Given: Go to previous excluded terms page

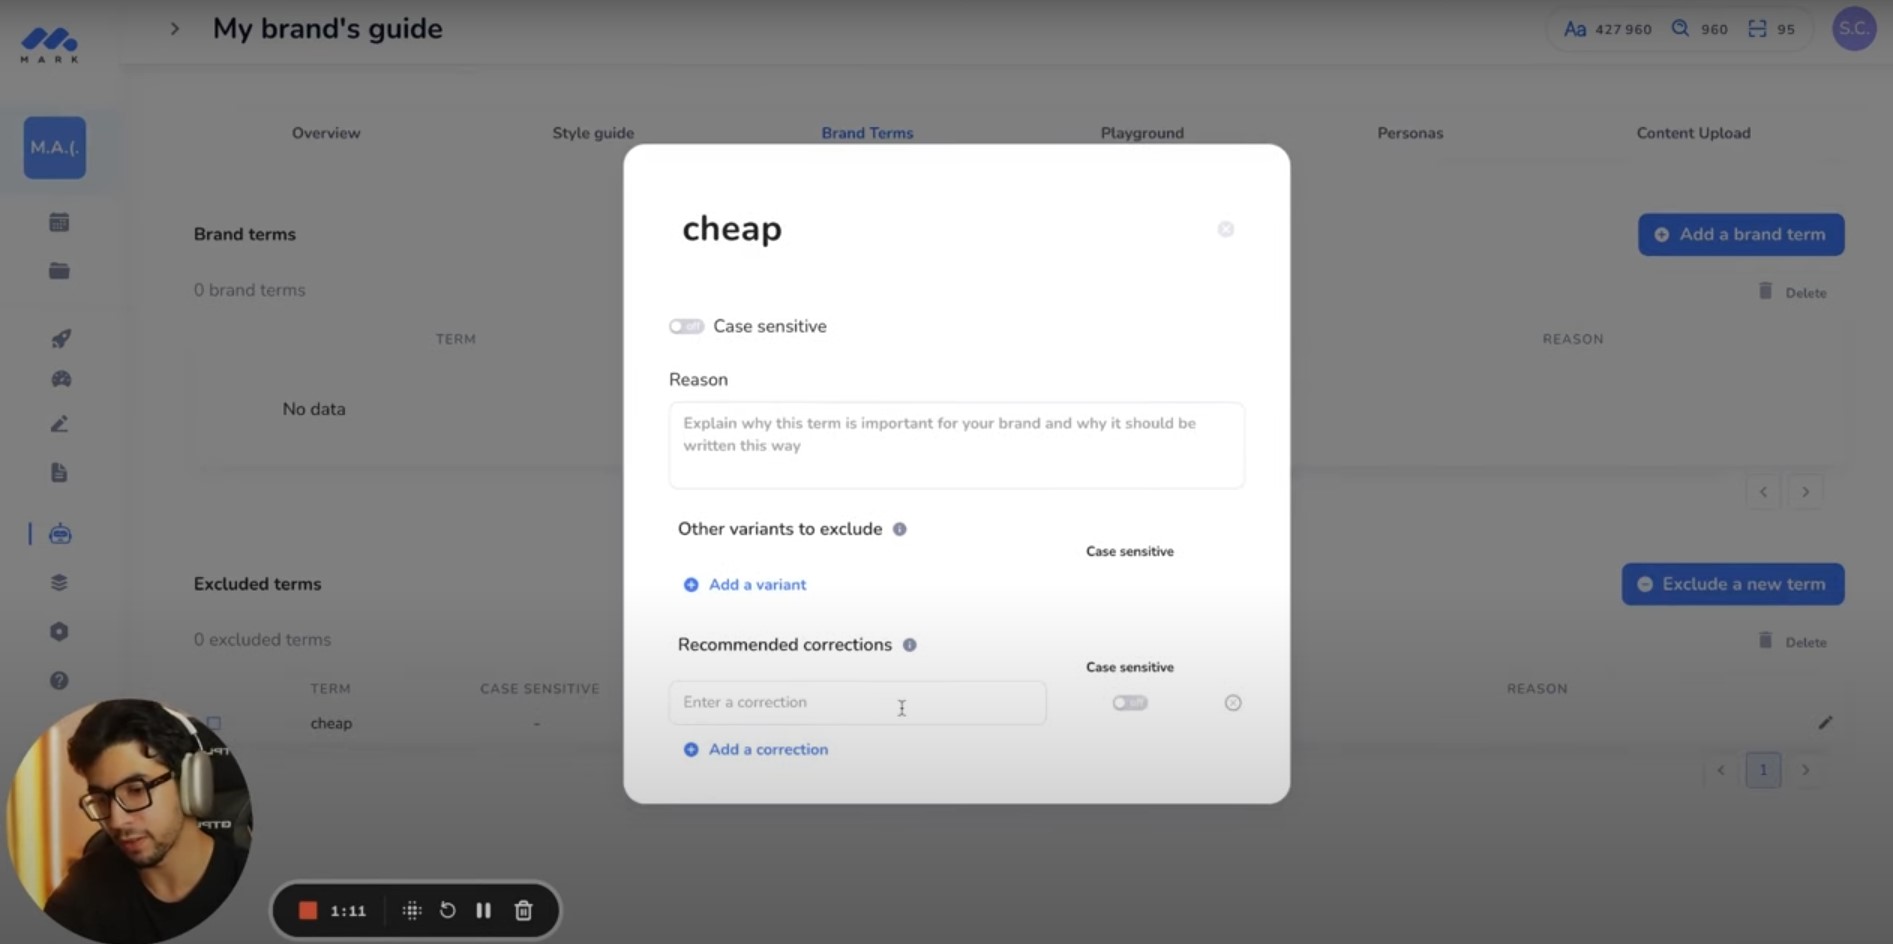Looking at the screenshot, I should (x=1721, y=770).
